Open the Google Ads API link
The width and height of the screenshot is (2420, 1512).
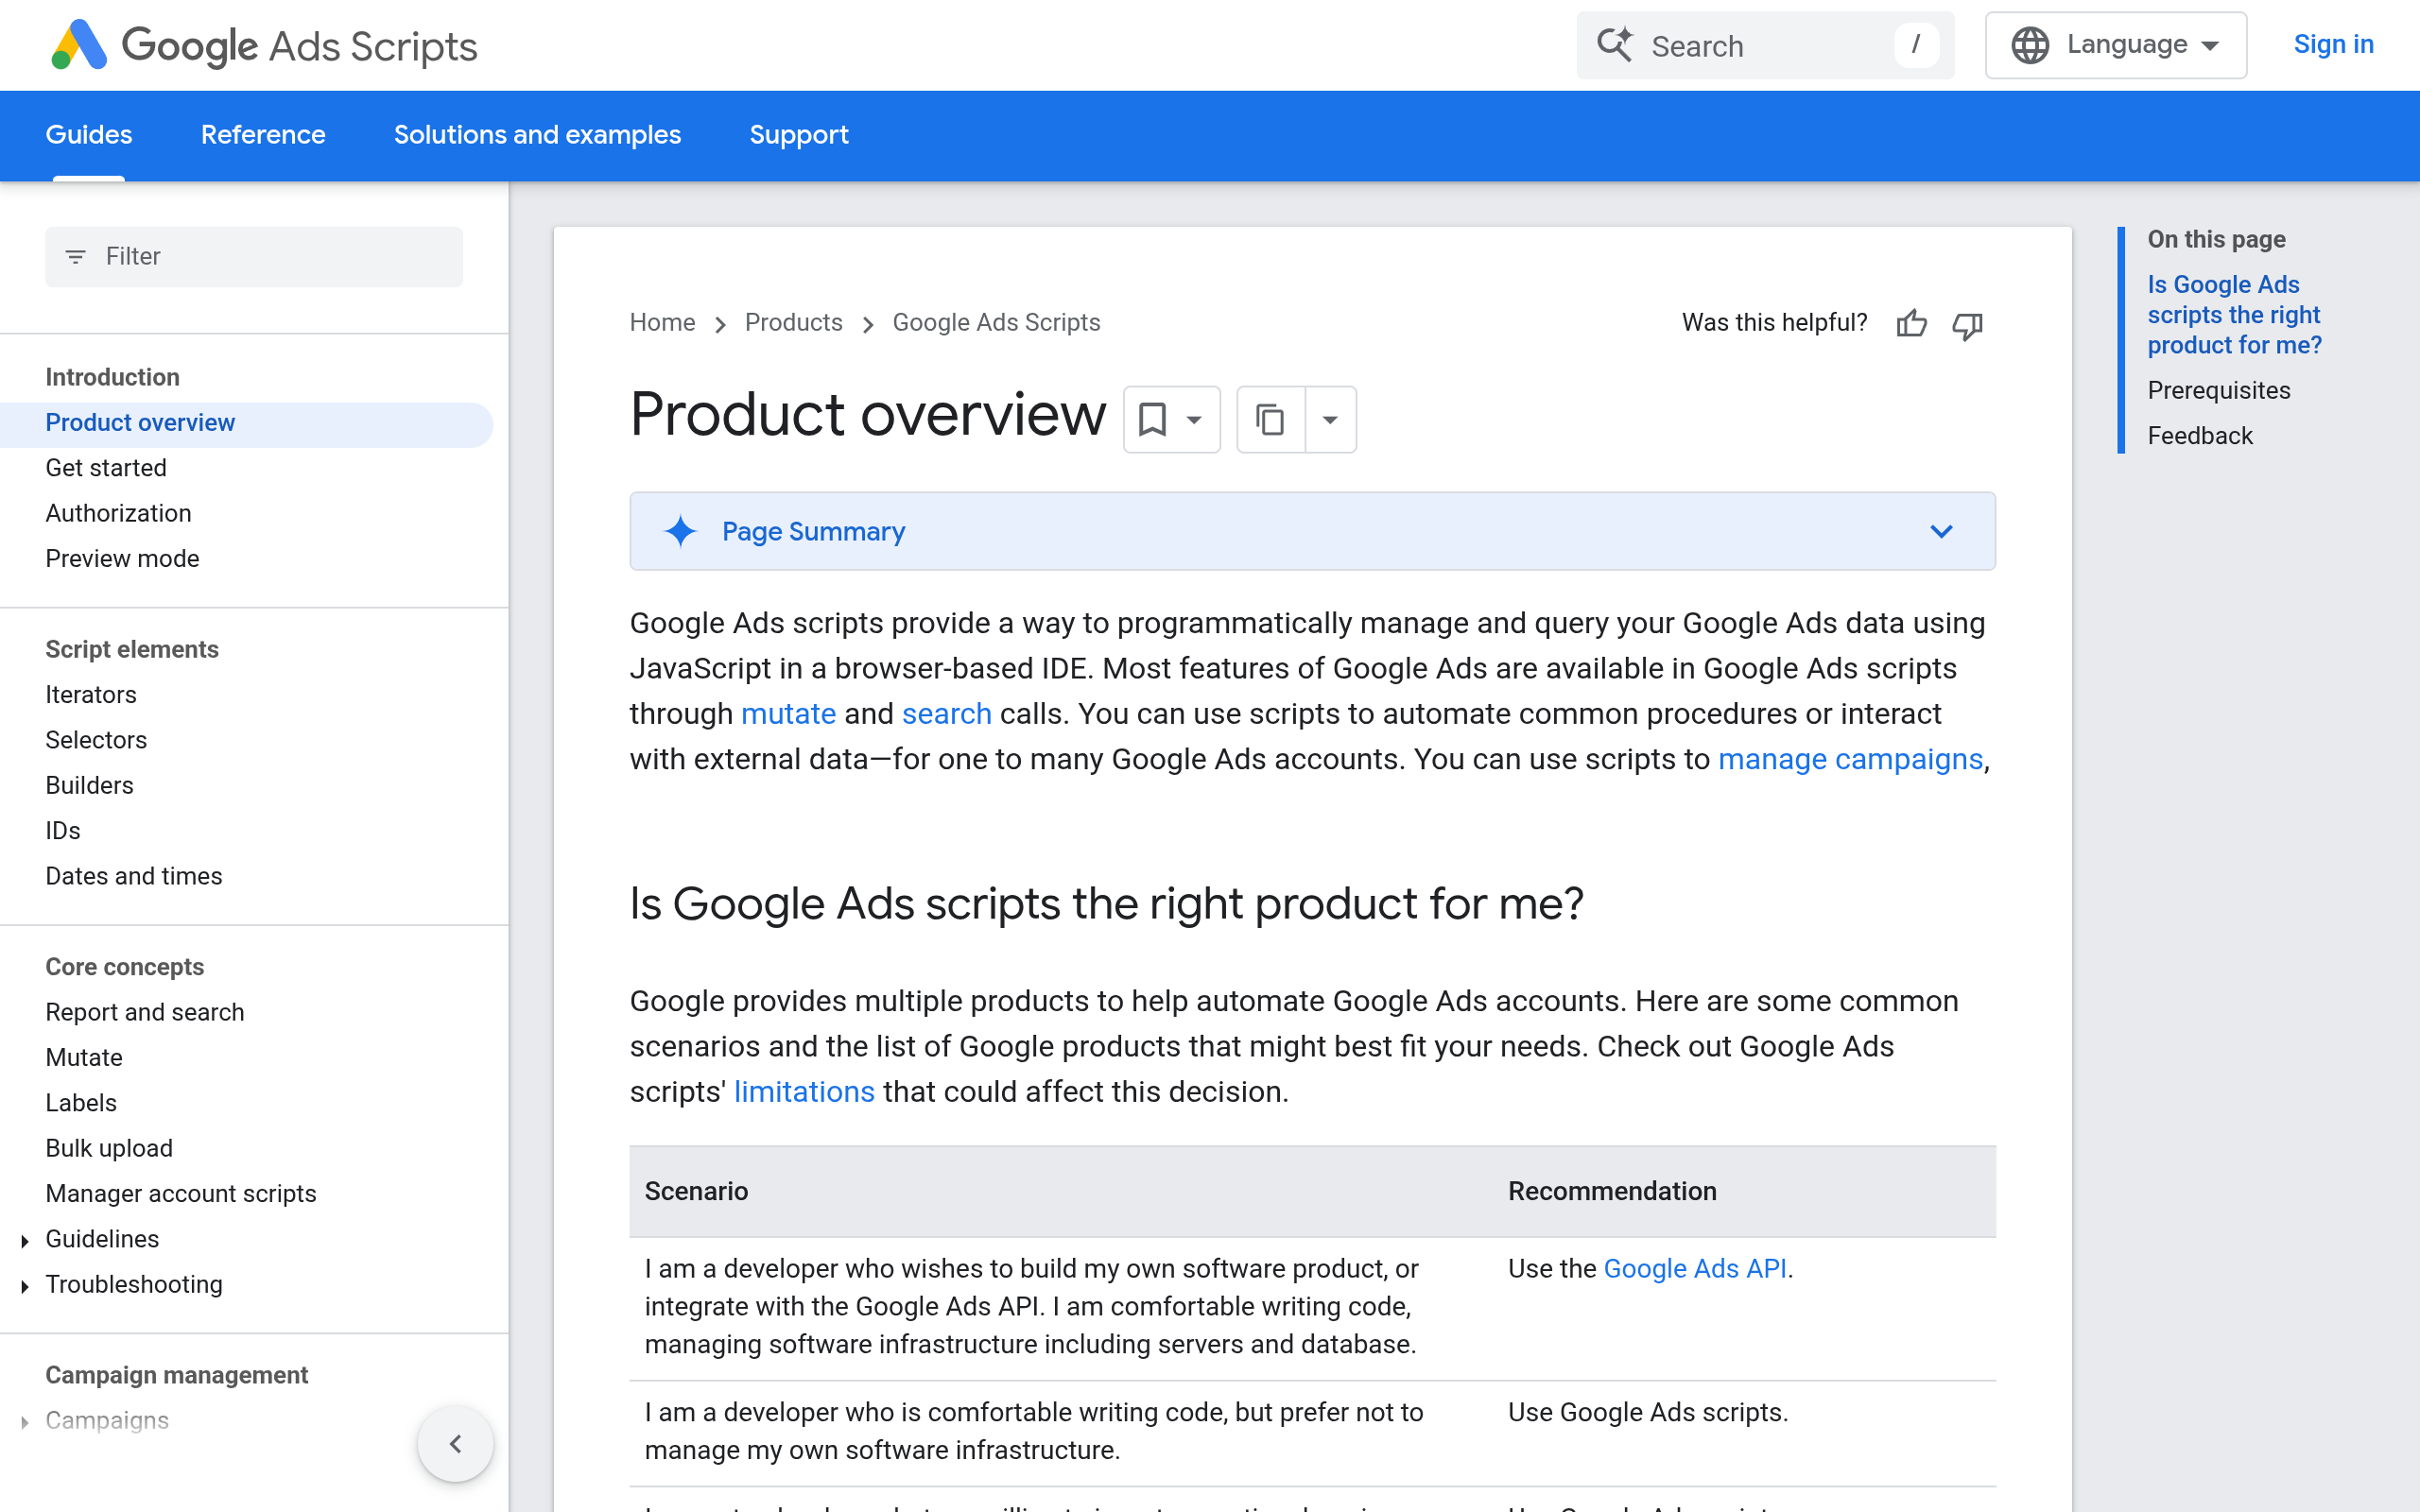[x=1695, y=1268]
